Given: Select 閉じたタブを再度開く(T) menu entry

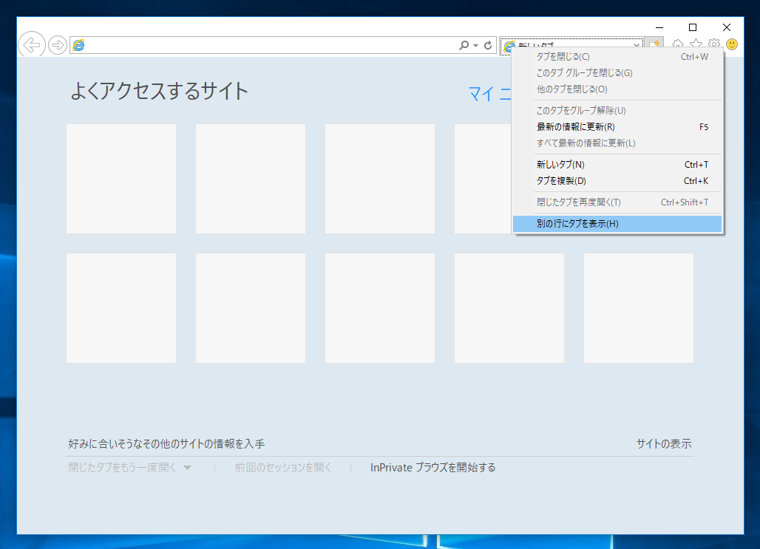Looking at the screenshot, I should coord(618,202).
